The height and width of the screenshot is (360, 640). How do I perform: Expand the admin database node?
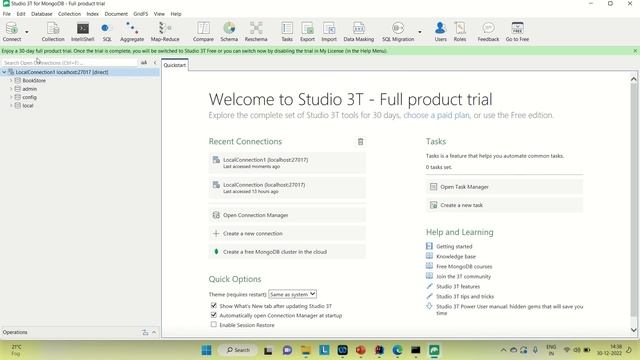[x=11, y=89]
